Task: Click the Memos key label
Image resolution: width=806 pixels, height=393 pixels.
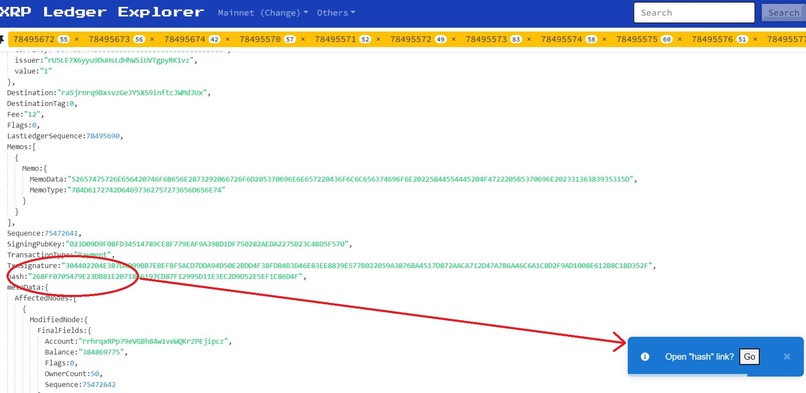Action: pos(18,147)
